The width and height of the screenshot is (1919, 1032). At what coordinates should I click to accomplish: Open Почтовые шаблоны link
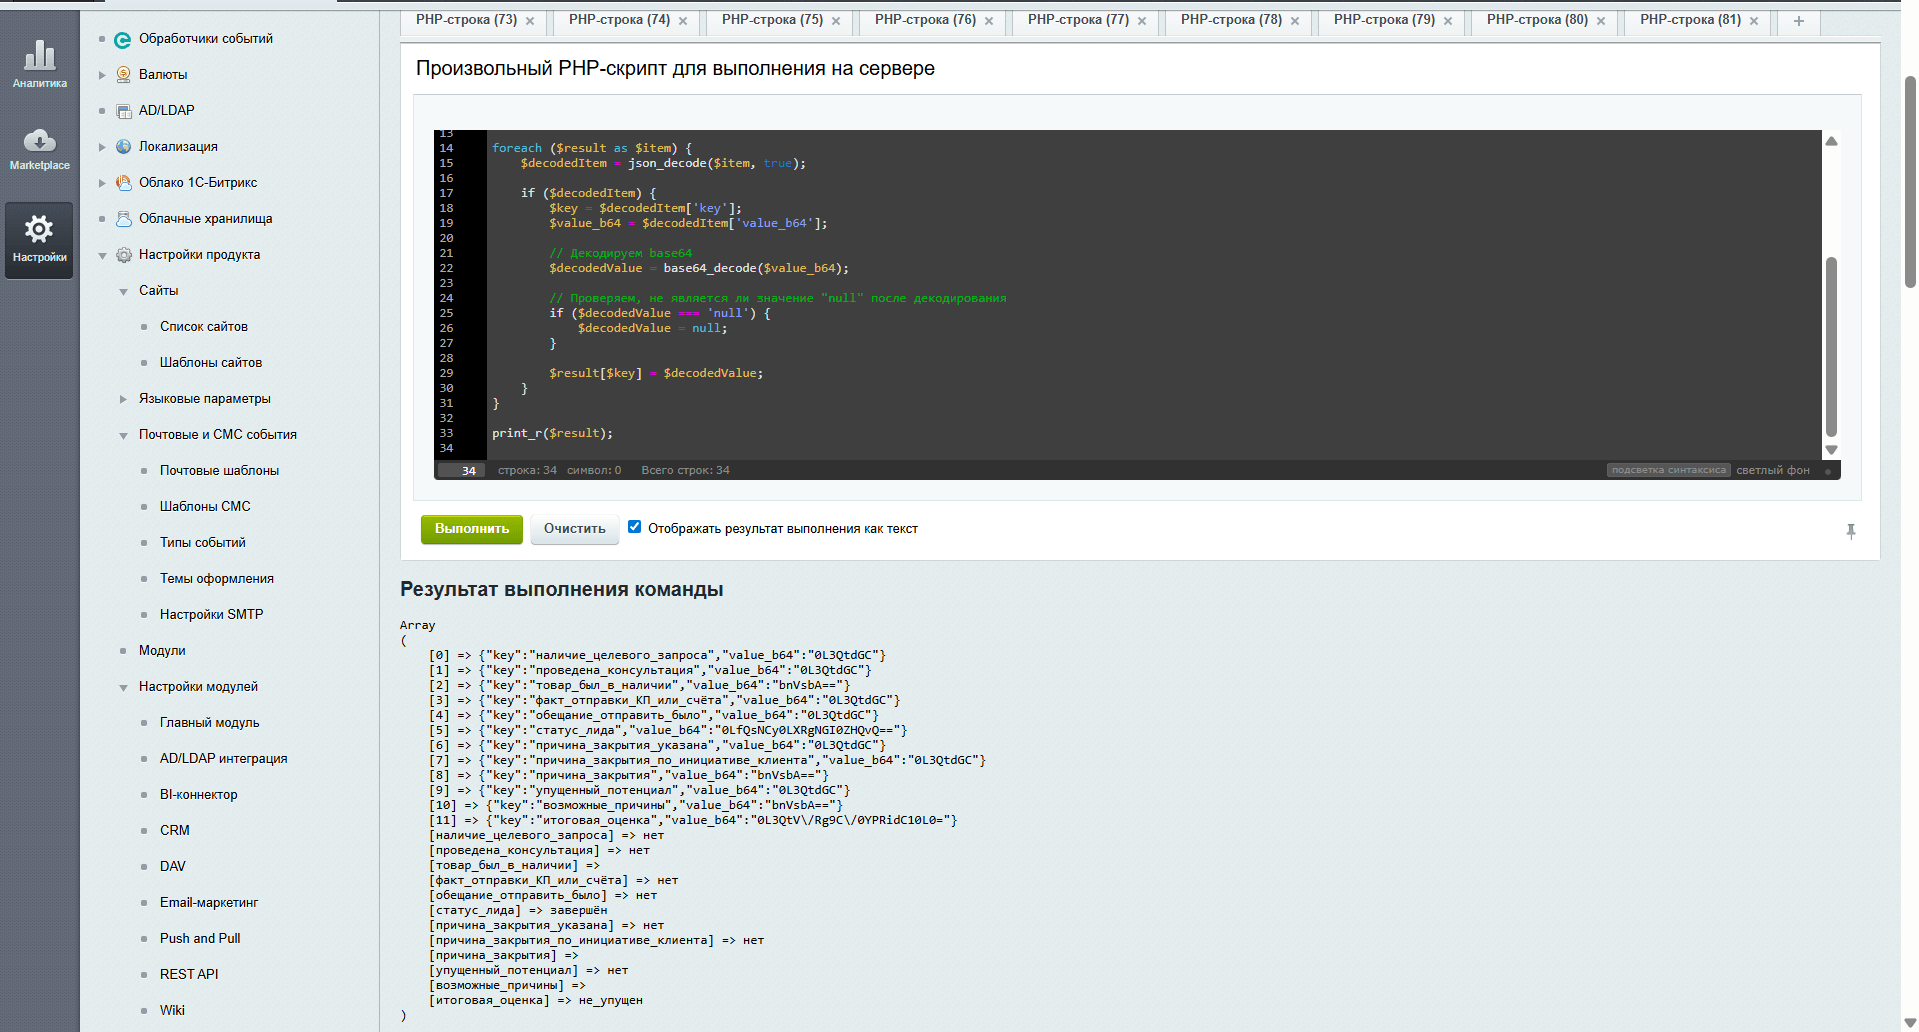coord(219,471)
